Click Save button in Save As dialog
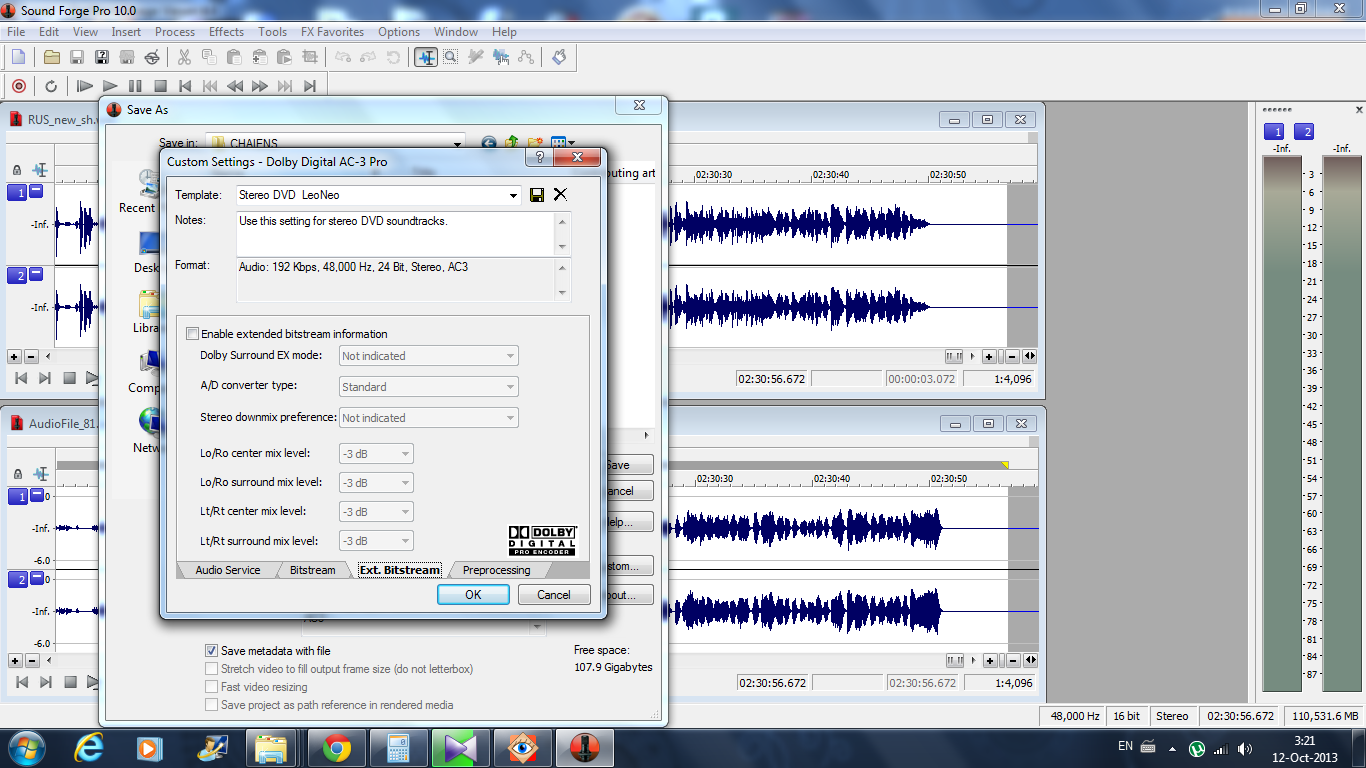Image resolution: width=1366 pixels, height=768 pixels. (628, 465)
